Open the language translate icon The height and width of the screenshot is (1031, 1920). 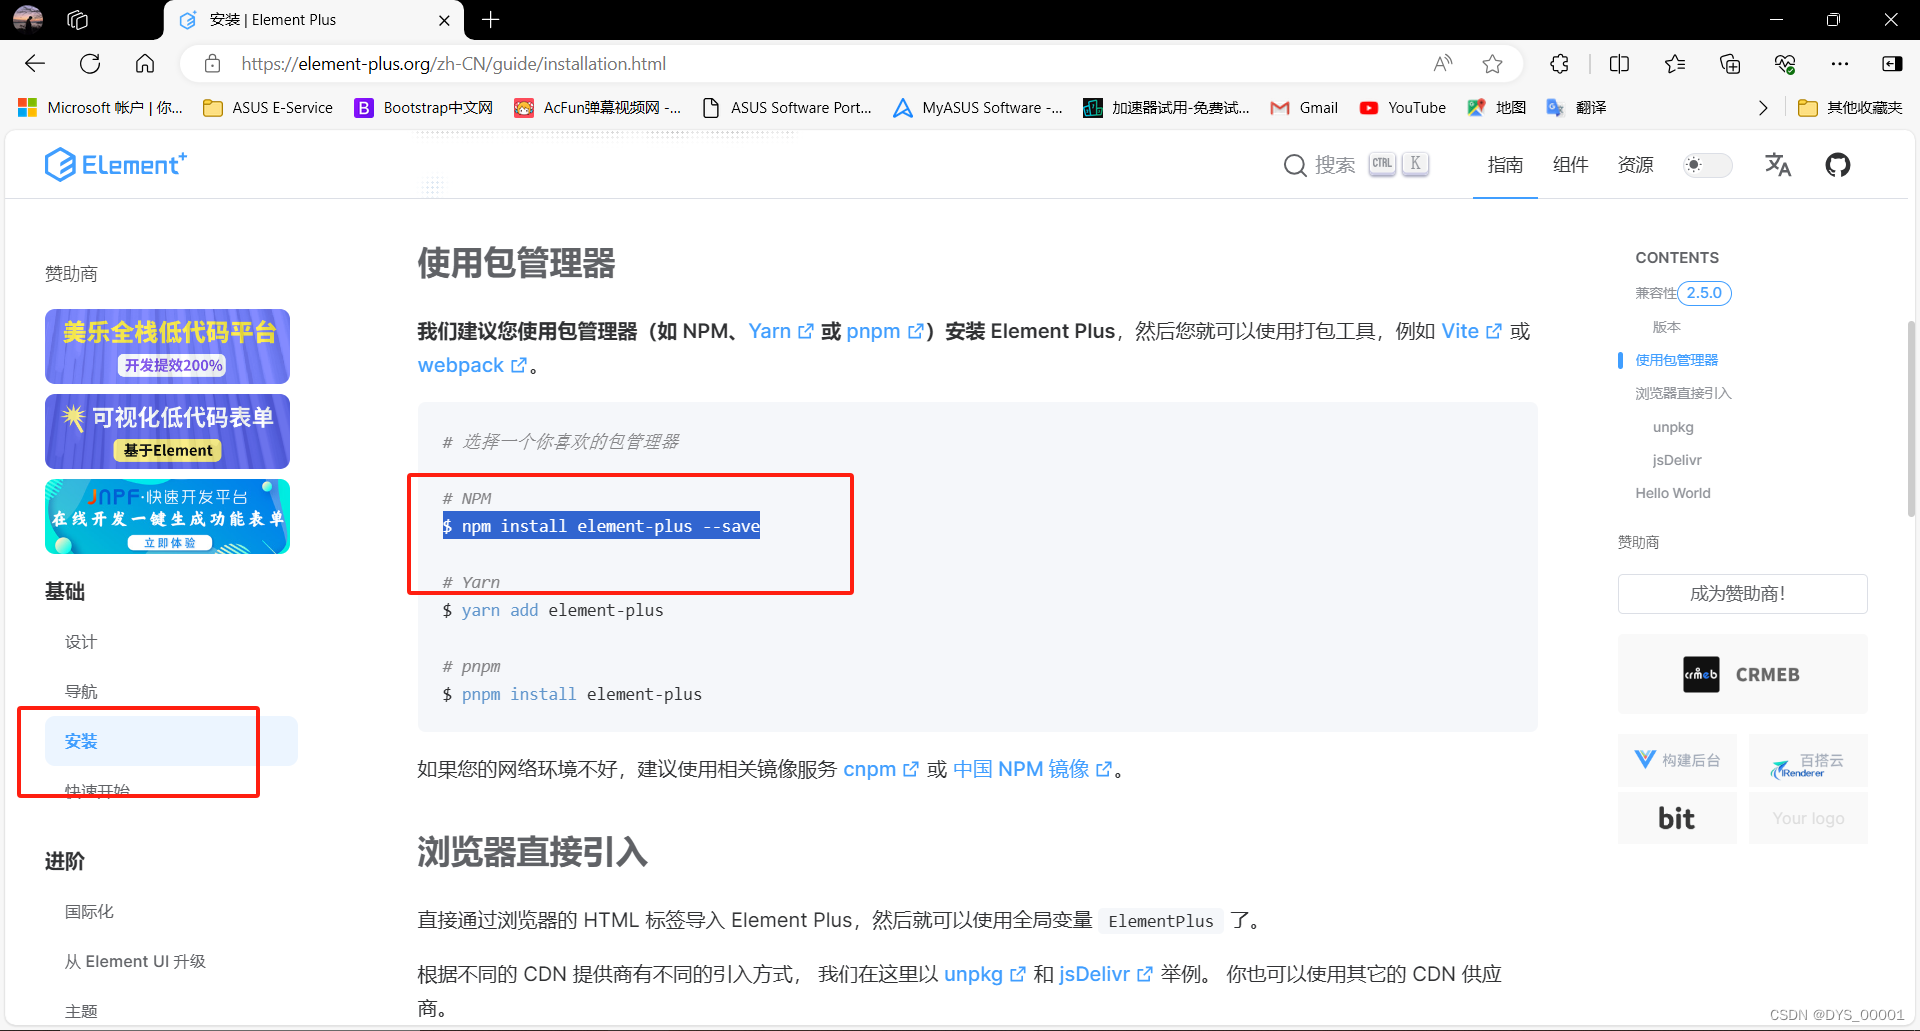1777,165
